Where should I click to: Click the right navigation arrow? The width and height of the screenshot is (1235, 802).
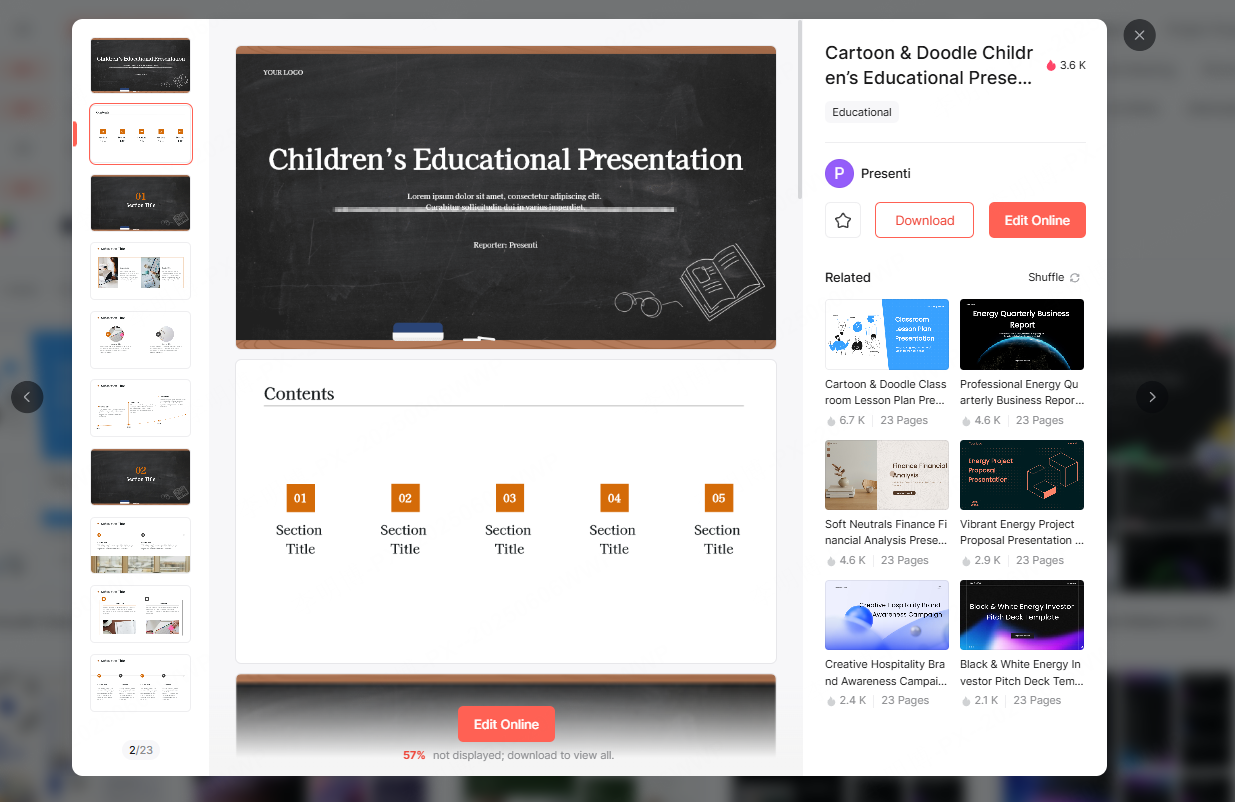(1152, 397)
